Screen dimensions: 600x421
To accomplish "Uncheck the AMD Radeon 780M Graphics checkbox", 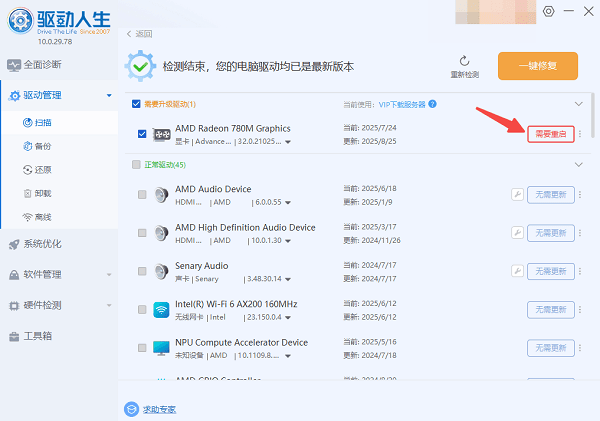I will click(142, 134).
